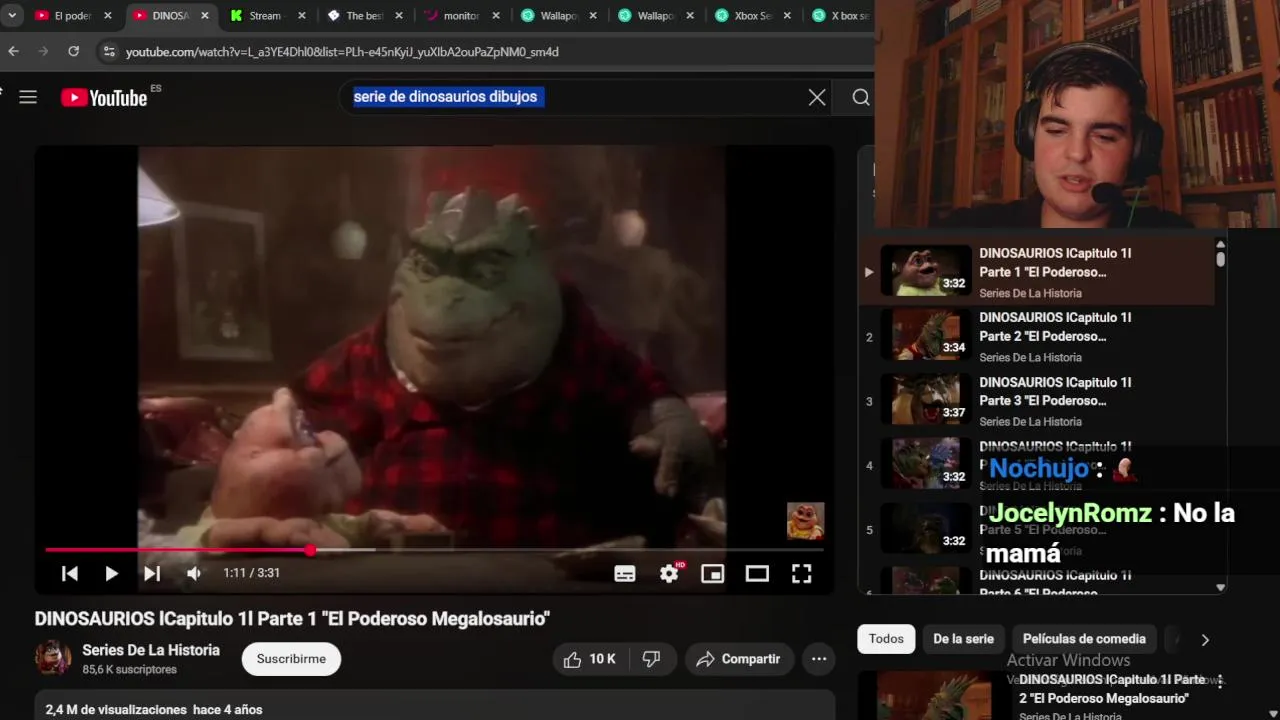Open playlist video titled Parte 2

[1055, 327]
